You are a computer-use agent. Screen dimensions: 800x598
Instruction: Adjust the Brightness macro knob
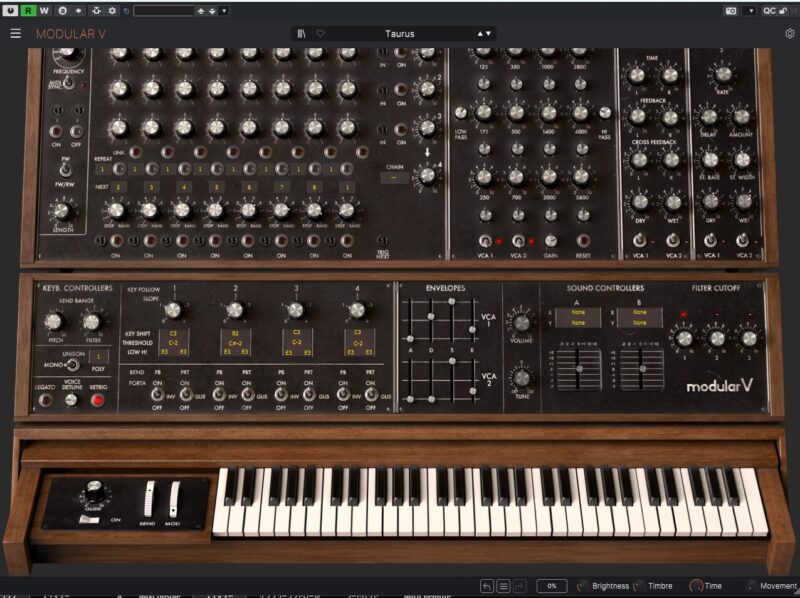tap(581, 586)
